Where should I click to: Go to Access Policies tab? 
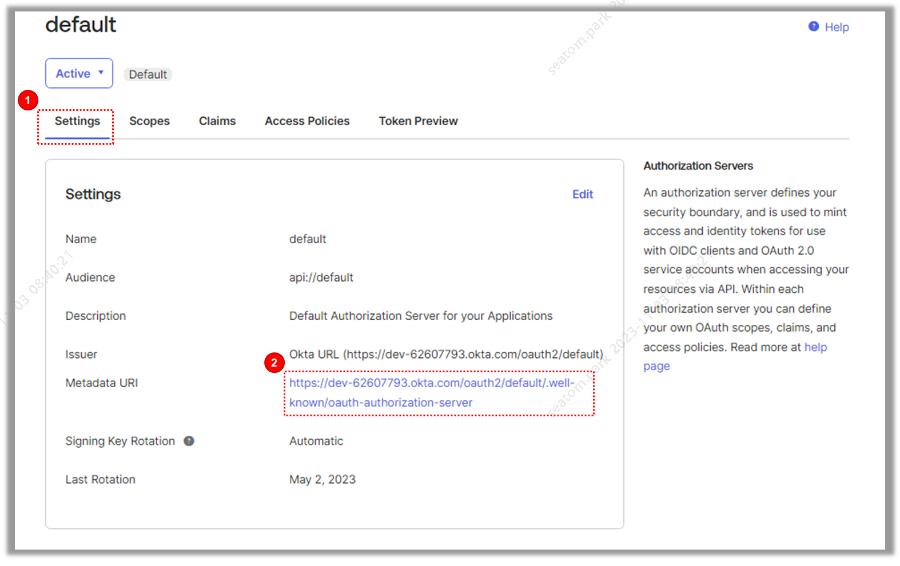pos(307,121)
